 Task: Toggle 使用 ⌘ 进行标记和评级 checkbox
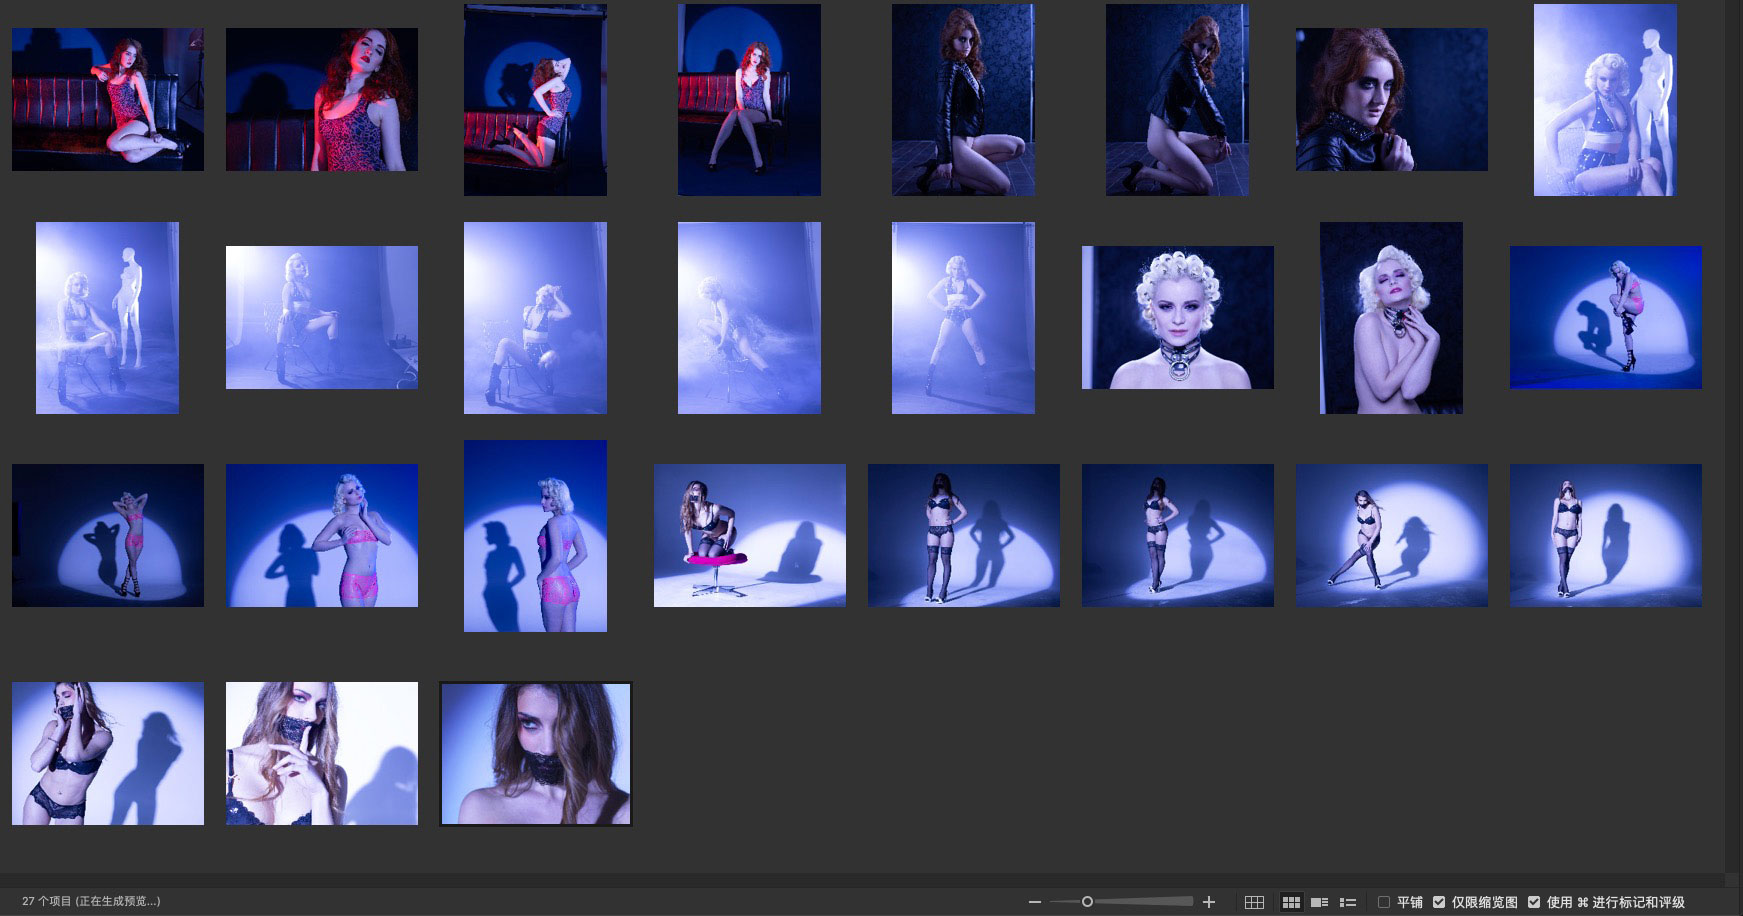pos(1534,902)
